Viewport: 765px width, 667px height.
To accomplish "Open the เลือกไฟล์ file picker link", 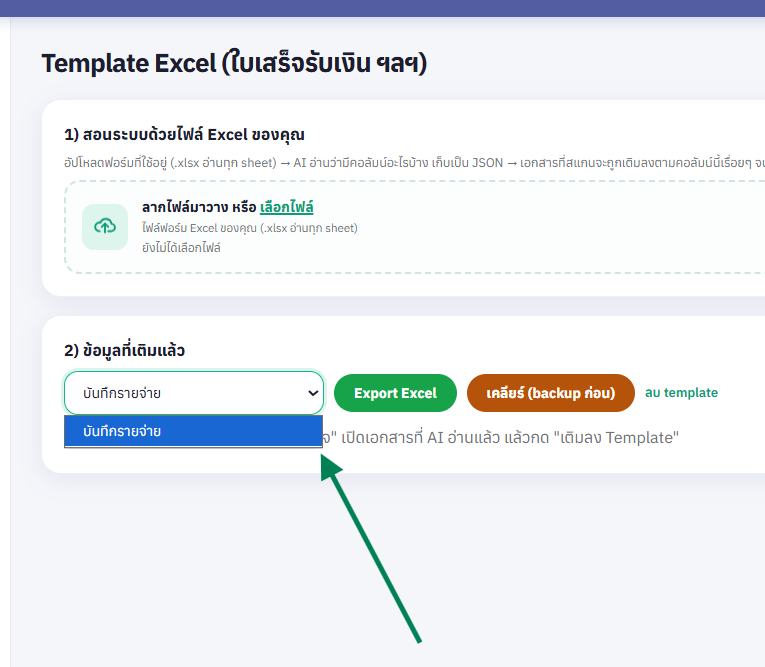I will tap(286, 207).
